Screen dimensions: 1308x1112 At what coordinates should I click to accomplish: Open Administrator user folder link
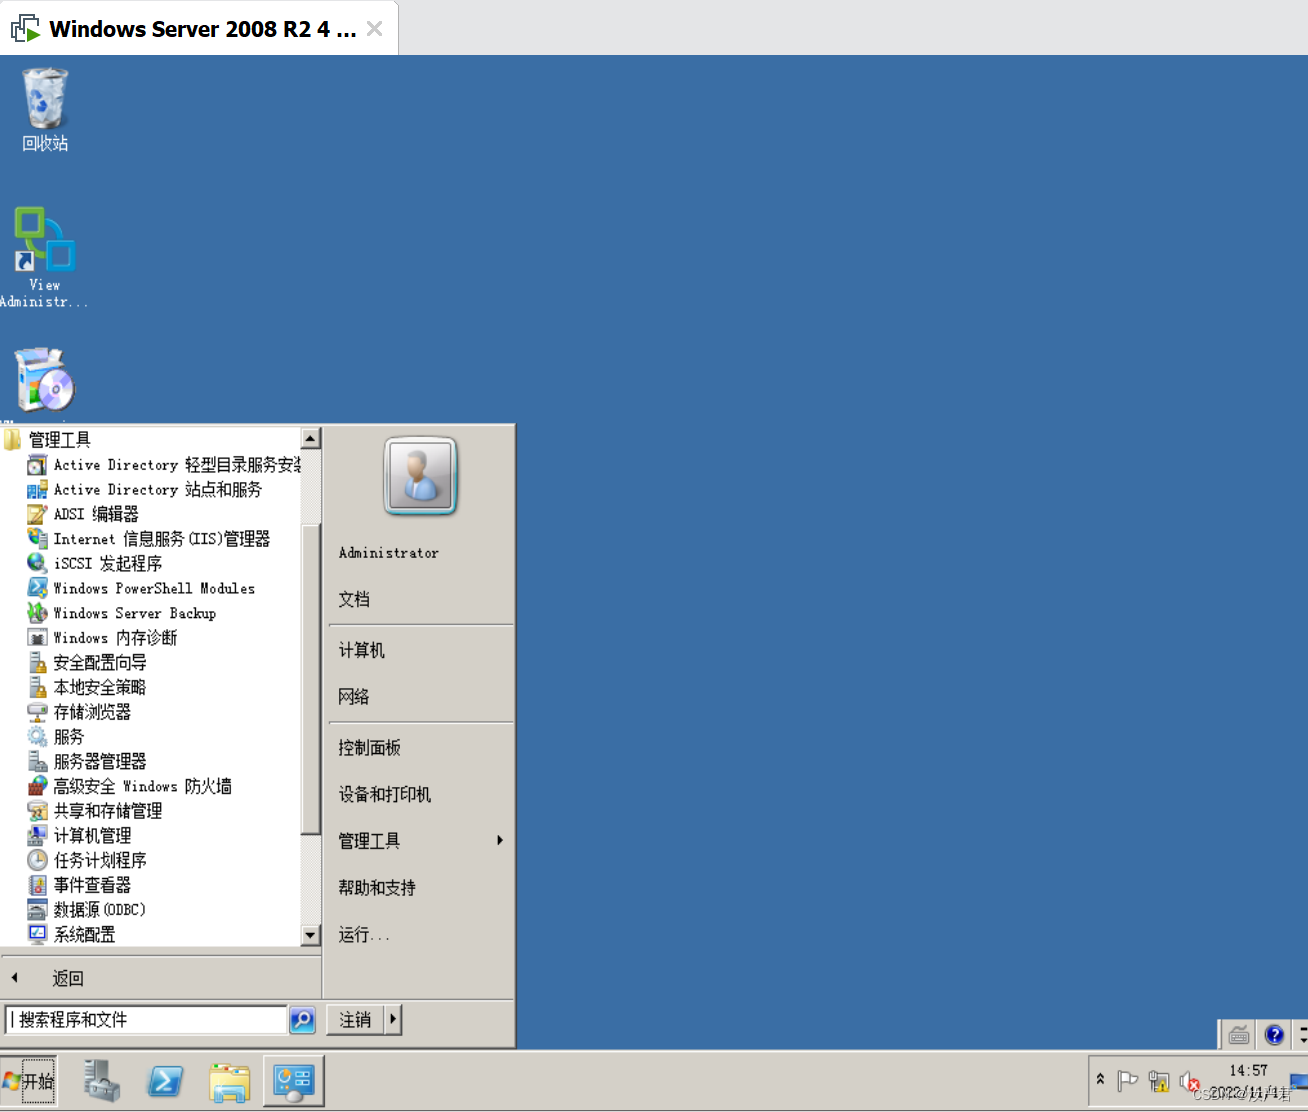389,553
